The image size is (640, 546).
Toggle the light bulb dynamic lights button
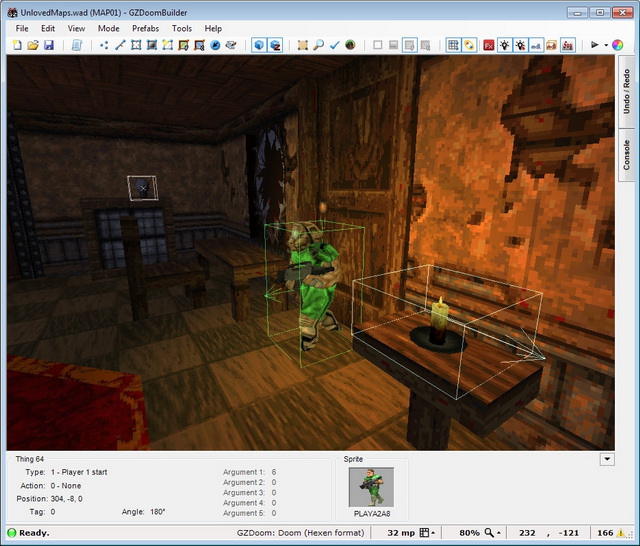point(504,45)
